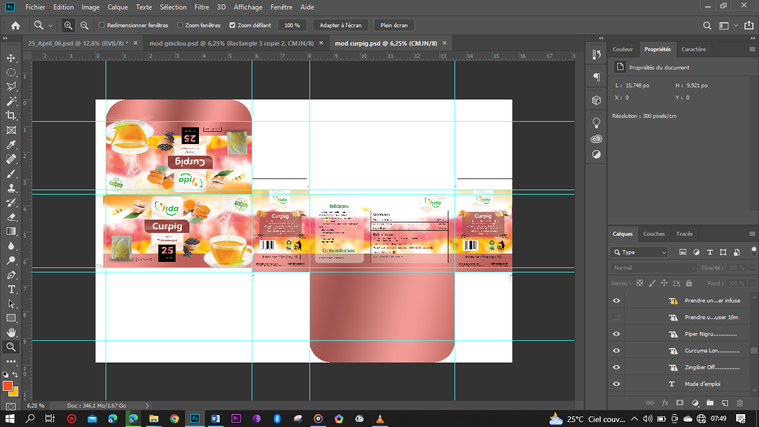The image size is (759, 427).
Task: Open the layer filter Type dropdown
Action: coord(639,252)
